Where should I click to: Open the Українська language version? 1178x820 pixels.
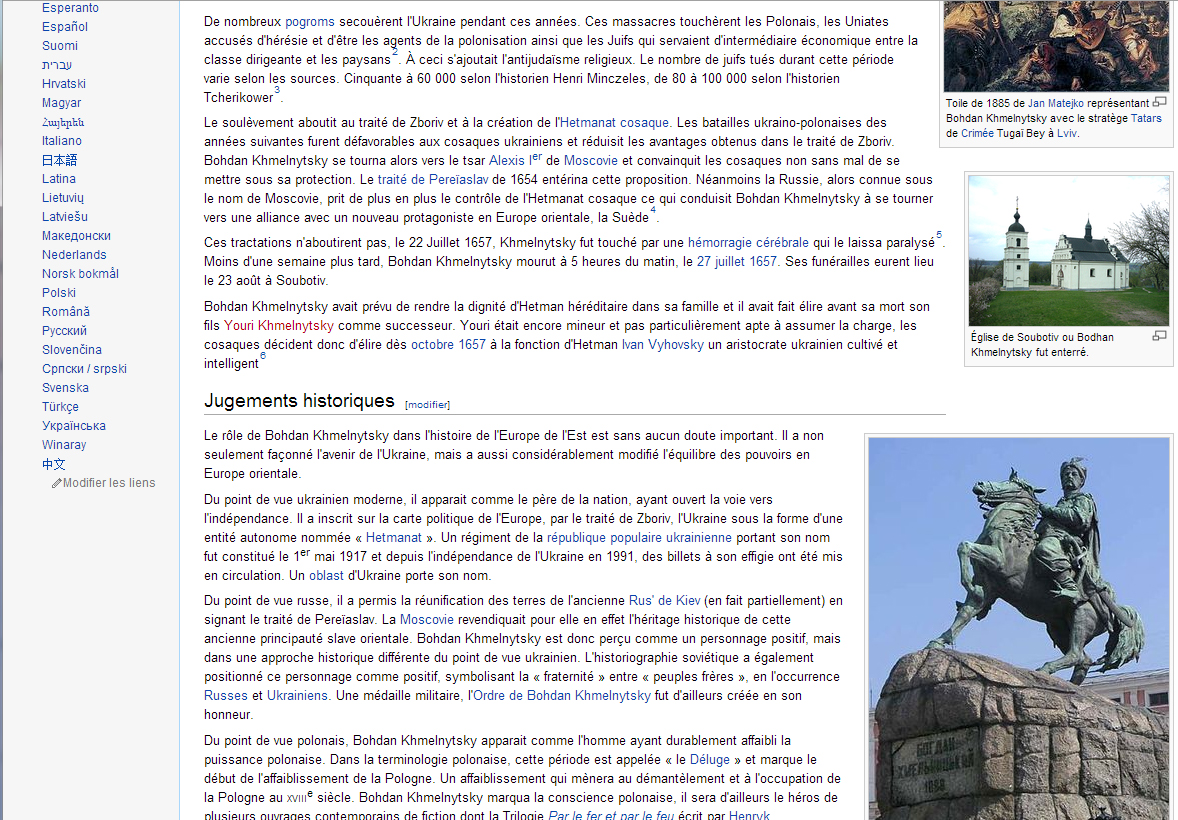[74, 425]
